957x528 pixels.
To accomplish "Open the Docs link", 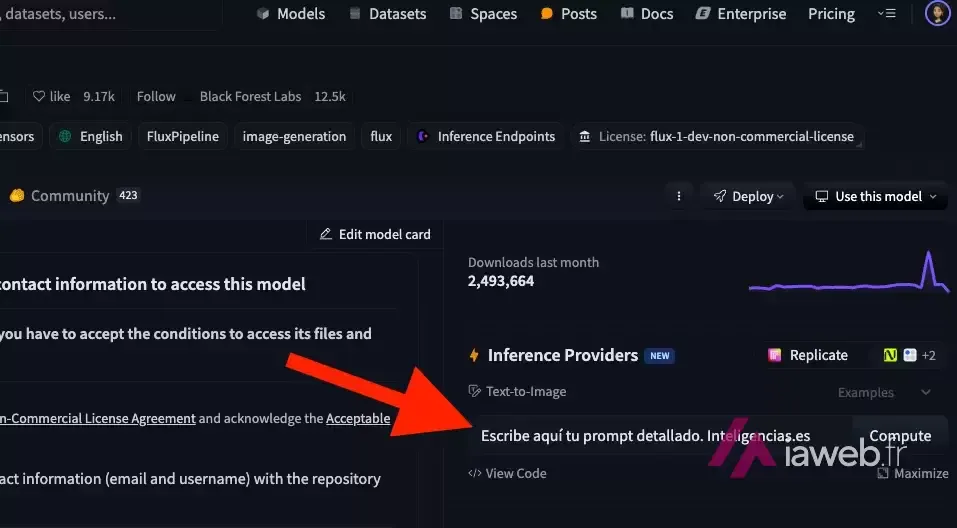I will tap(646, 13).
